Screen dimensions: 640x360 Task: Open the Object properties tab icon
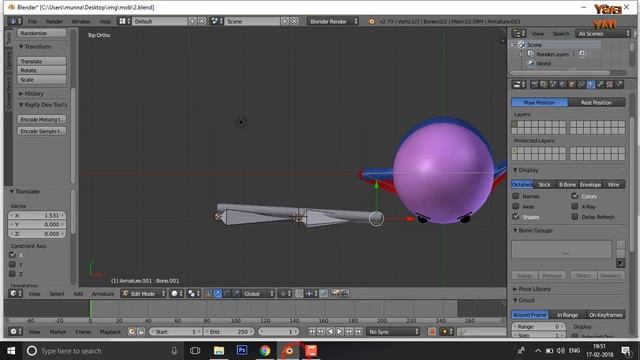pos(572,84)
